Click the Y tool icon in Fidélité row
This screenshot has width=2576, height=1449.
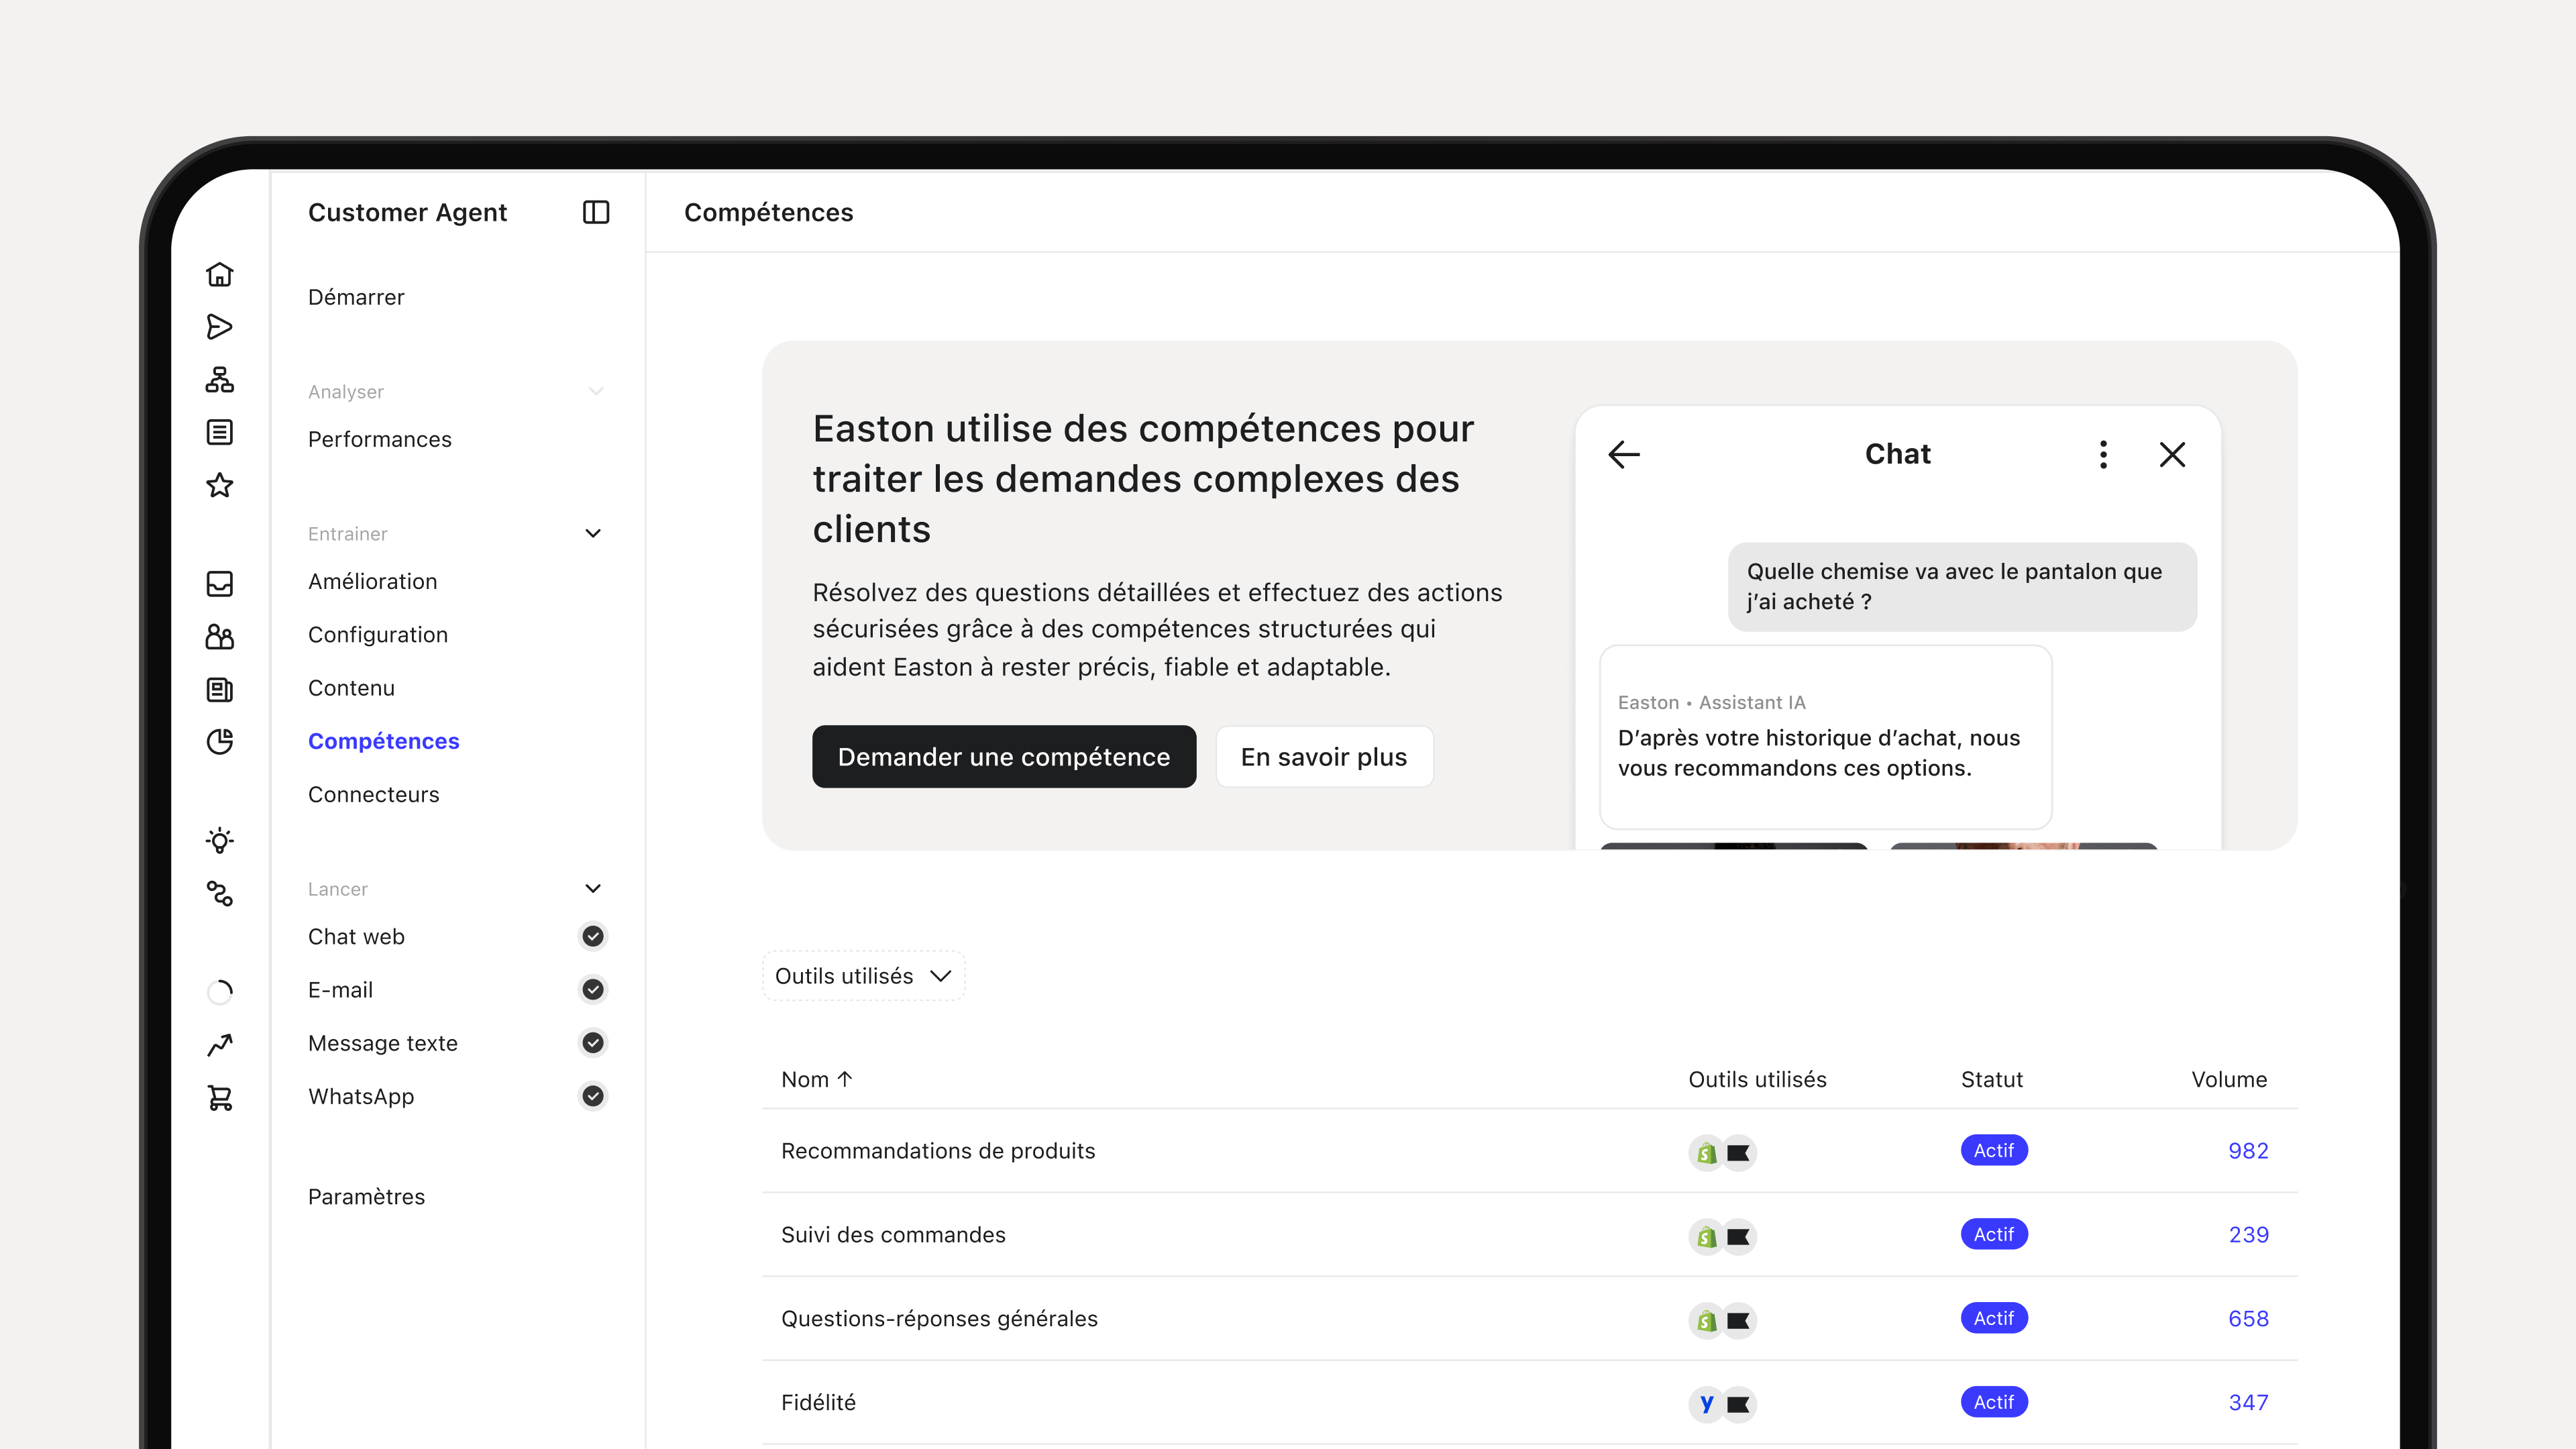click(x=1706, y=1404)
